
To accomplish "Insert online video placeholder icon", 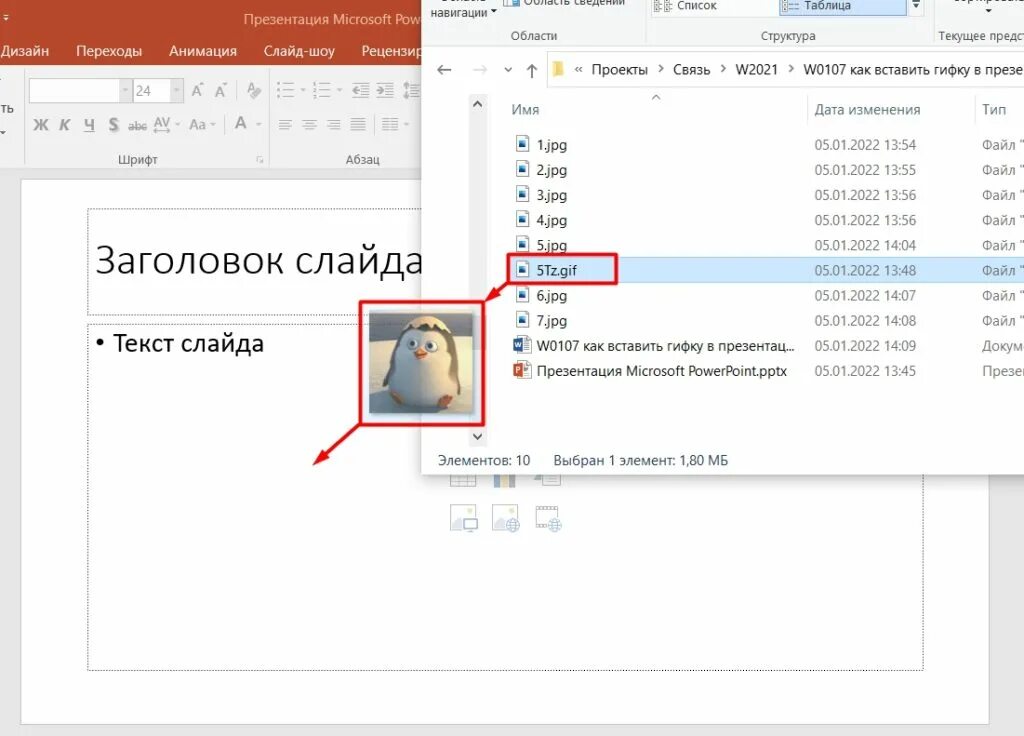I will coord(548,519).
